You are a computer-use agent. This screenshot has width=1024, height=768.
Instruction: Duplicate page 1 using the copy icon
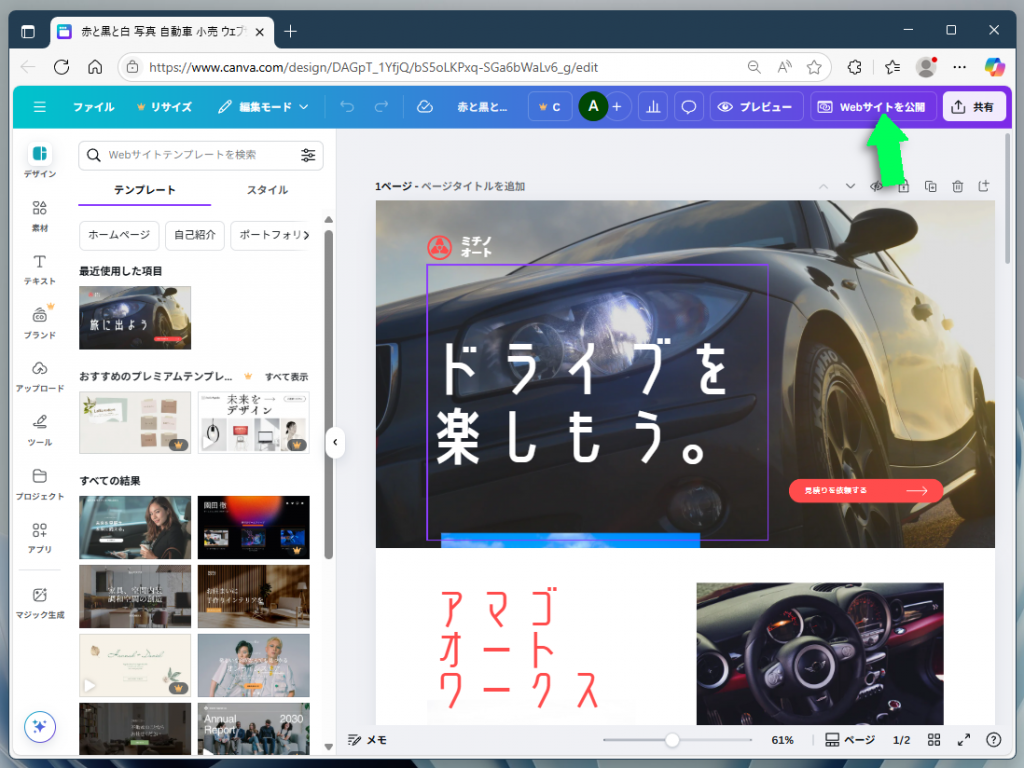click(931, 186)
